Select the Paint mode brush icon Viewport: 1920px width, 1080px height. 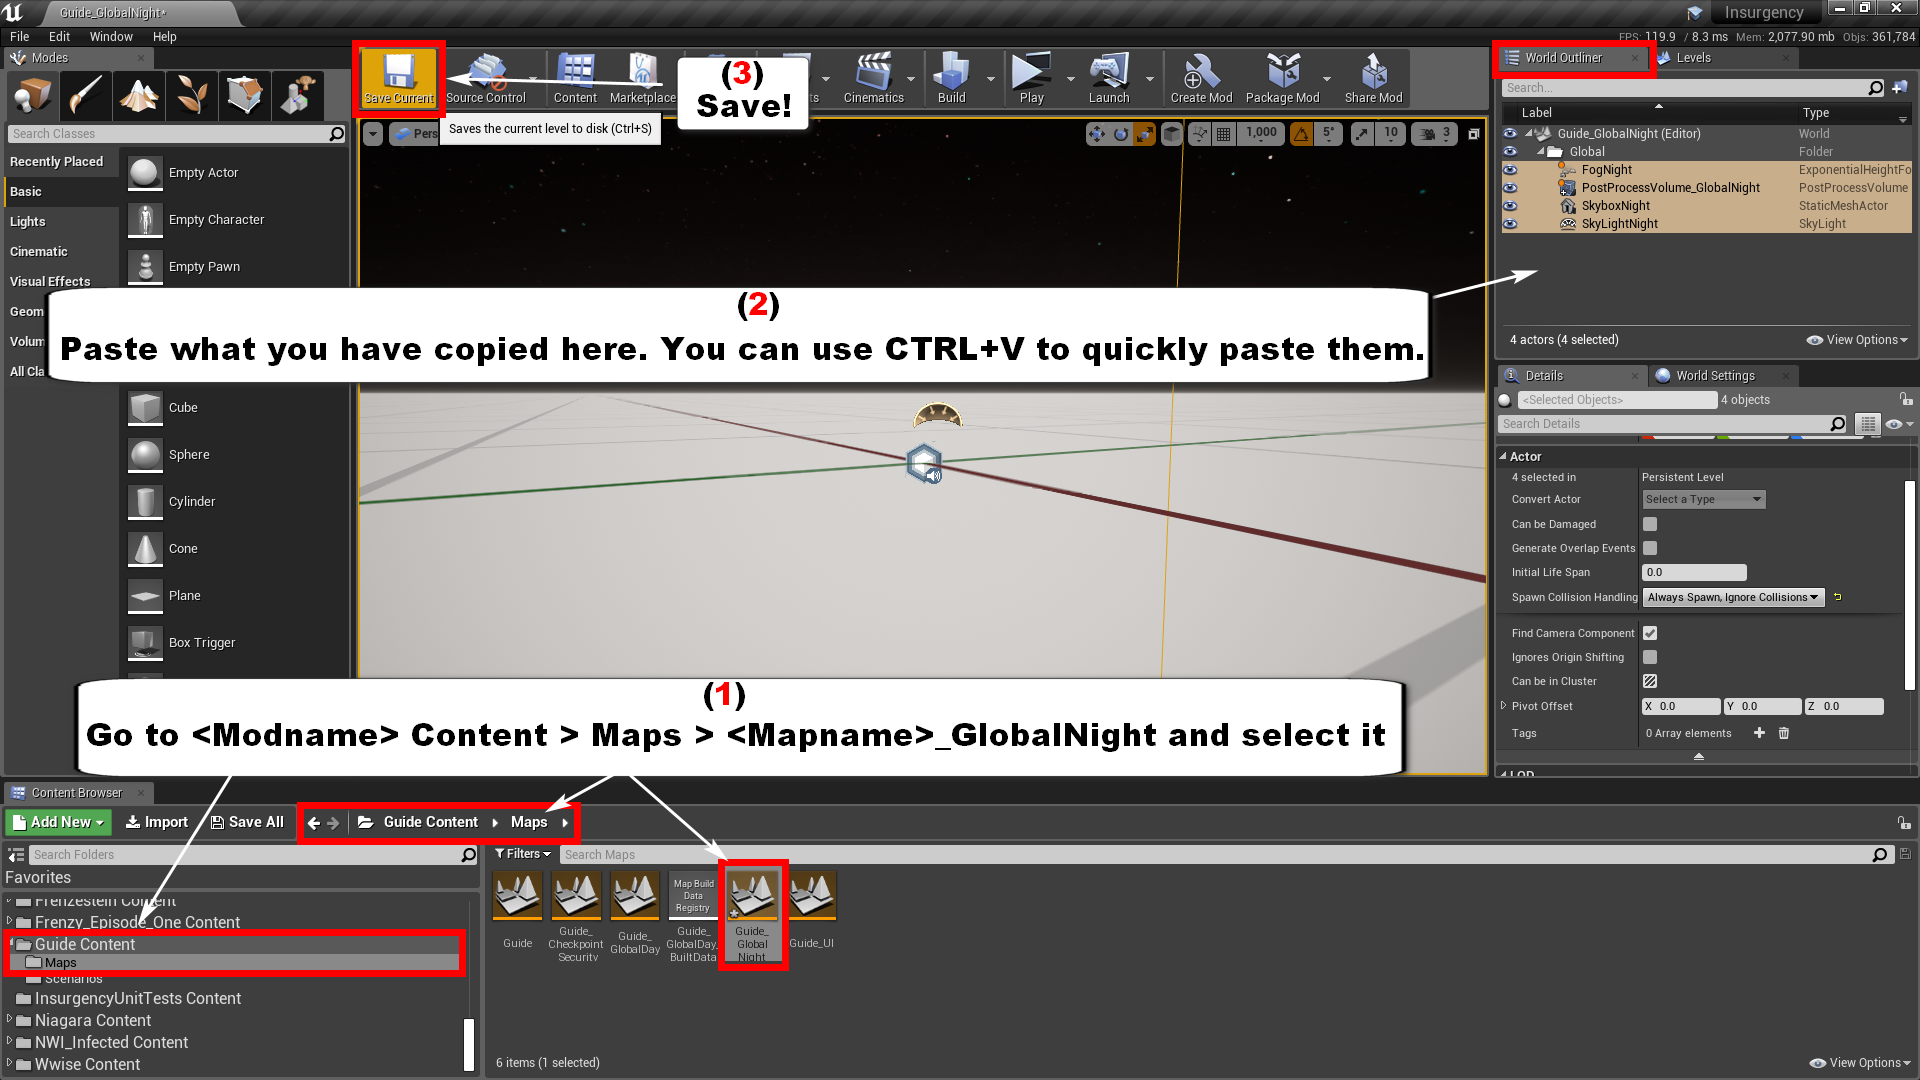(85, 96)
